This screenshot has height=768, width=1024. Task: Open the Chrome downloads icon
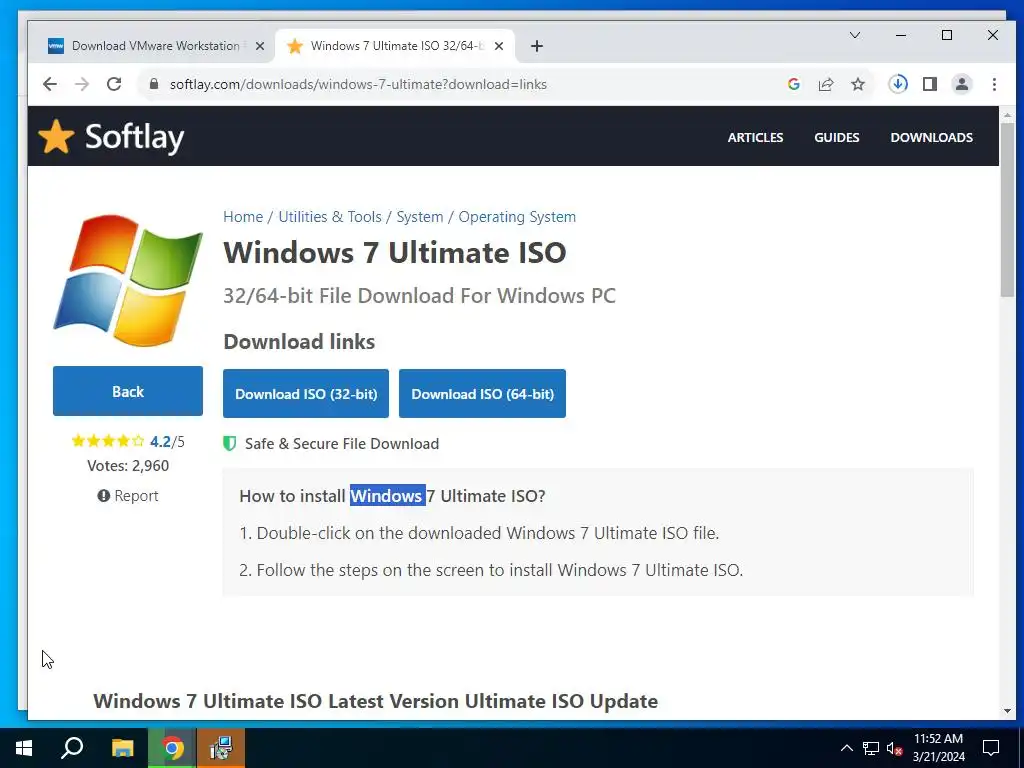tap(898, 84)
